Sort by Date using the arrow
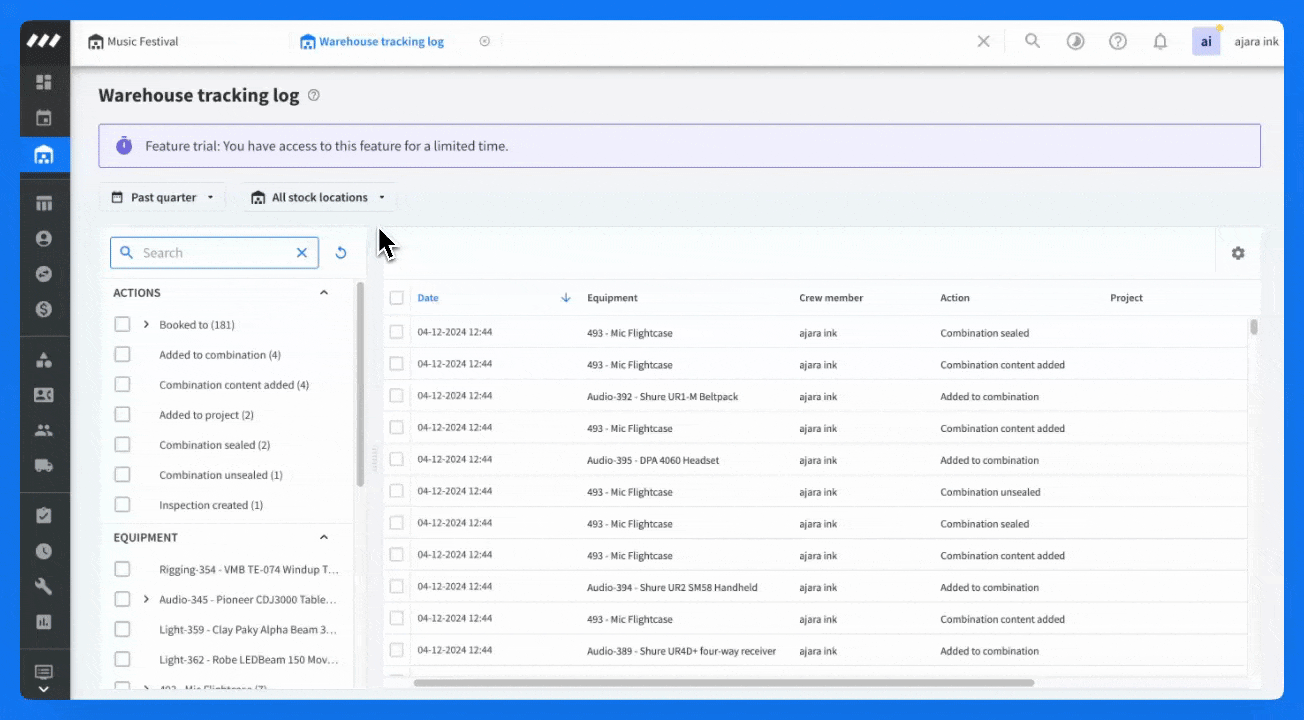This screenshot has width=1304, height=720. tap(566, 298)
